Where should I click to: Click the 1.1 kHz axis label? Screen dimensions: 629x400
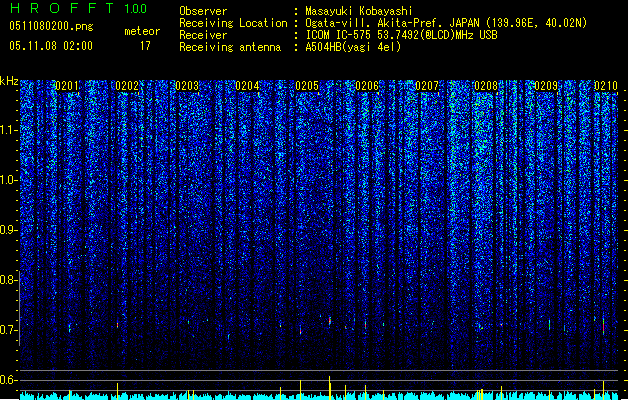8,130
